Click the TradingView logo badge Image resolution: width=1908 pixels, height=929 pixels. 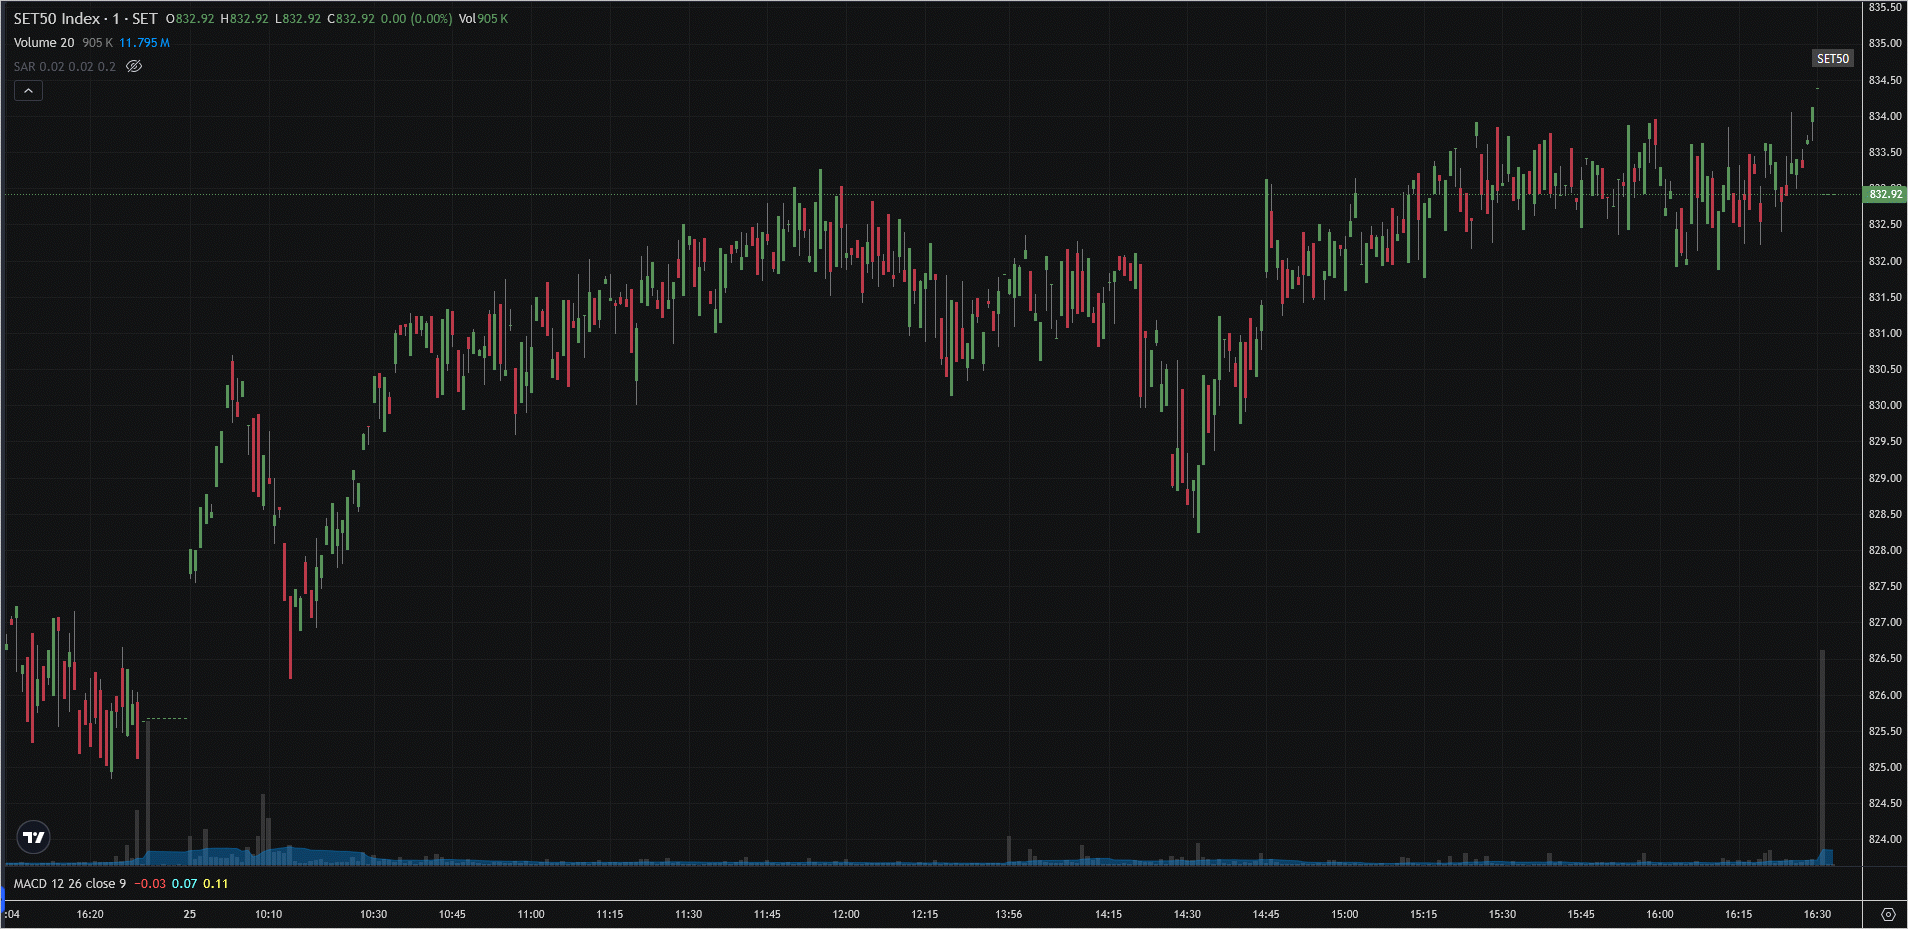click(34, 837)
